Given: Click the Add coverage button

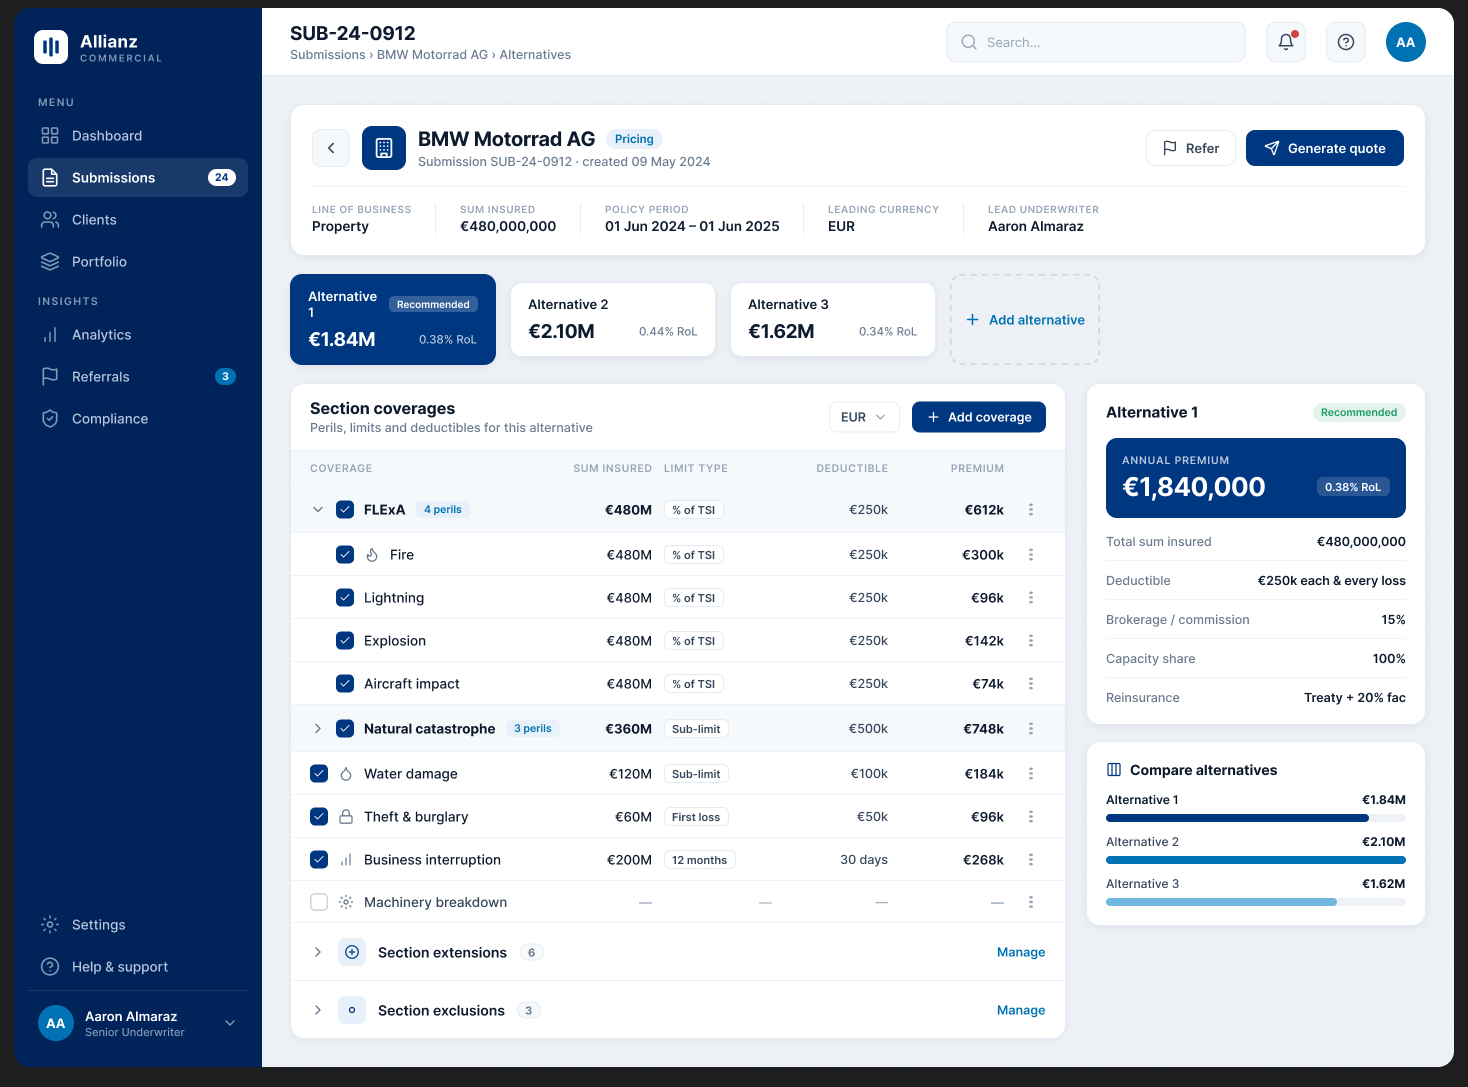Looking at the screenshot, I should (x=979, y=417).
